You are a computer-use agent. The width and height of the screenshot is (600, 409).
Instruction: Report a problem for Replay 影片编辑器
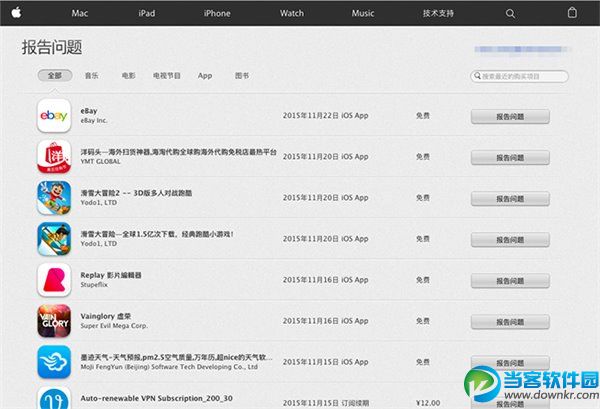tap(510, 281)
